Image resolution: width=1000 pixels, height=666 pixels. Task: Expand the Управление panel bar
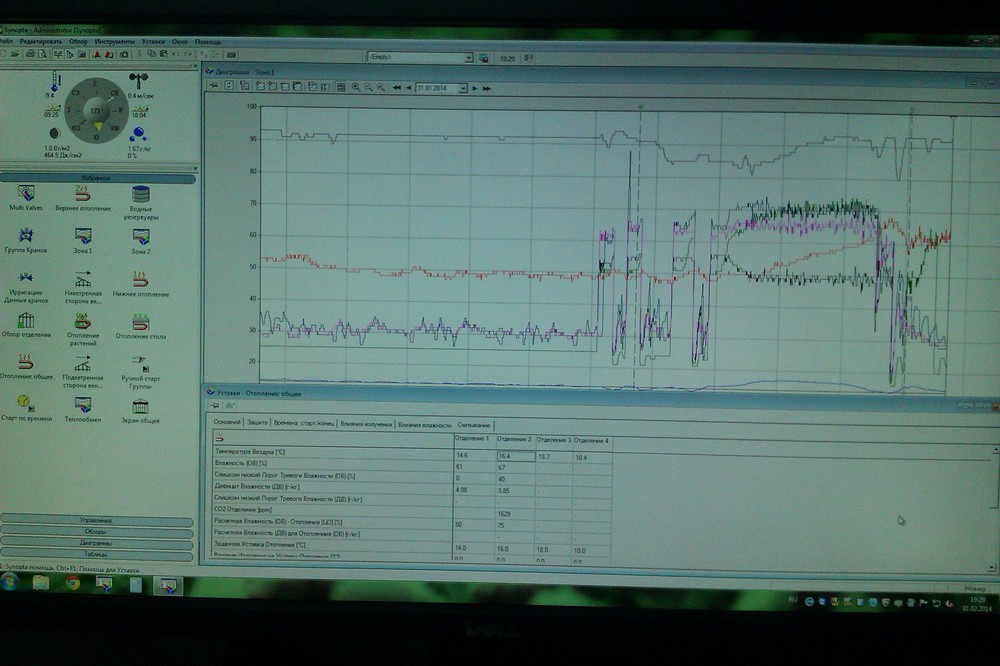(96, 521)
